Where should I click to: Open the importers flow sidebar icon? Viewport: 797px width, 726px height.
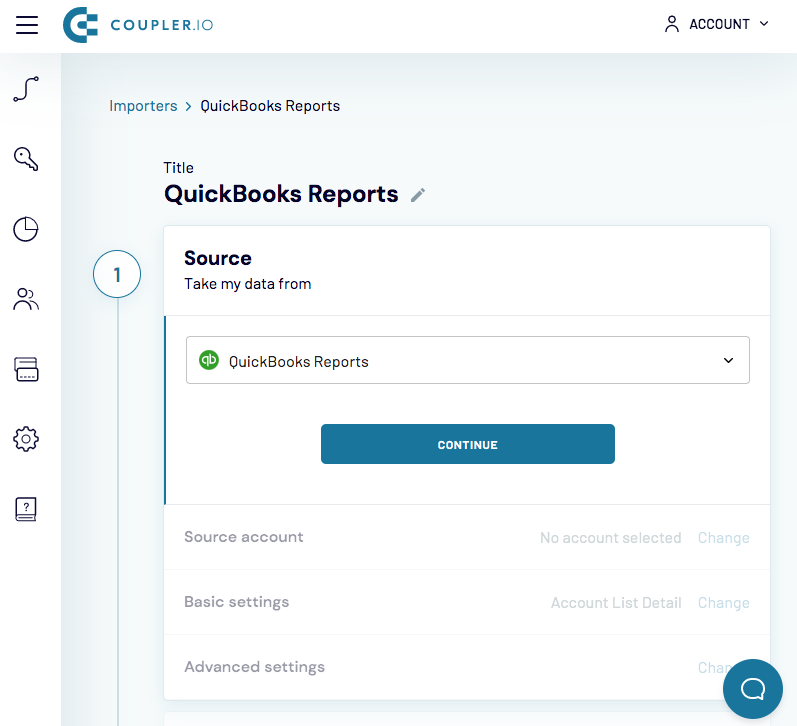coord(26,89)
